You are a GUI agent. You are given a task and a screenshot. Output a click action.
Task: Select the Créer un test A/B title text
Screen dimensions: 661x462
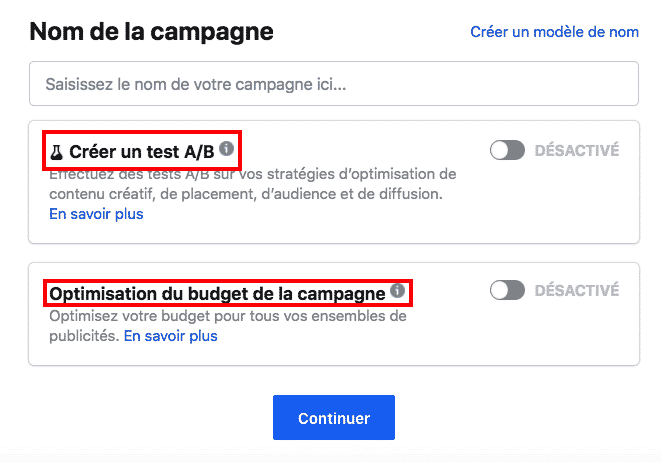(x=142, y=152)
